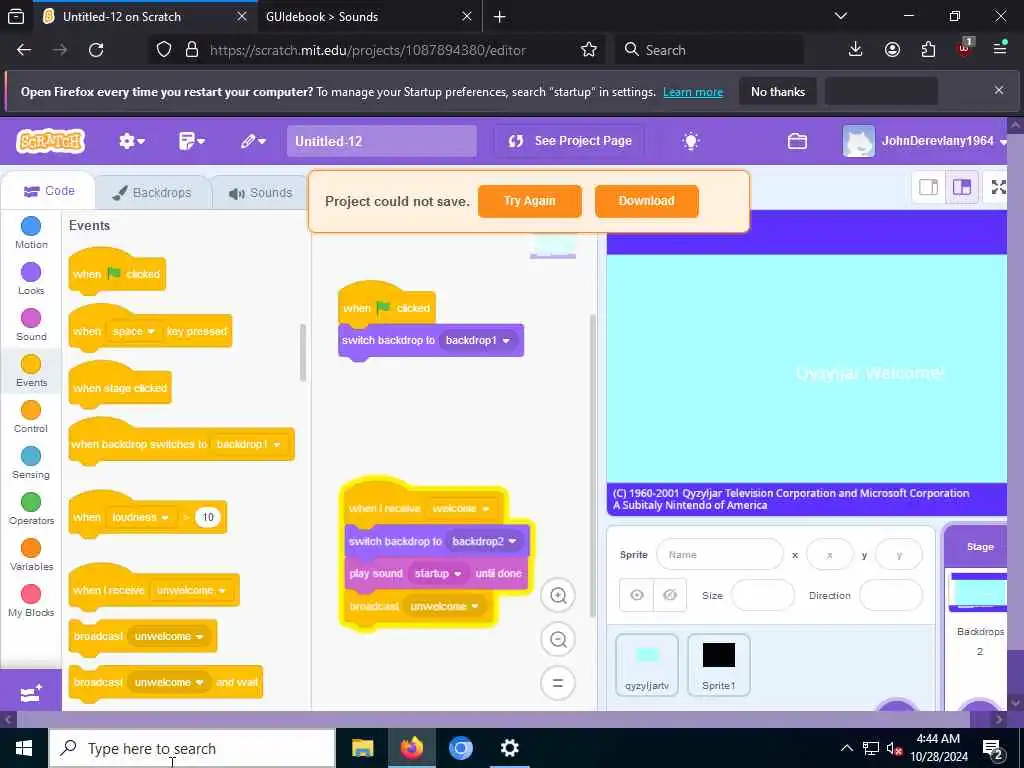Open palette 'when backdrop switches to' dropdown

pos(249,444)
